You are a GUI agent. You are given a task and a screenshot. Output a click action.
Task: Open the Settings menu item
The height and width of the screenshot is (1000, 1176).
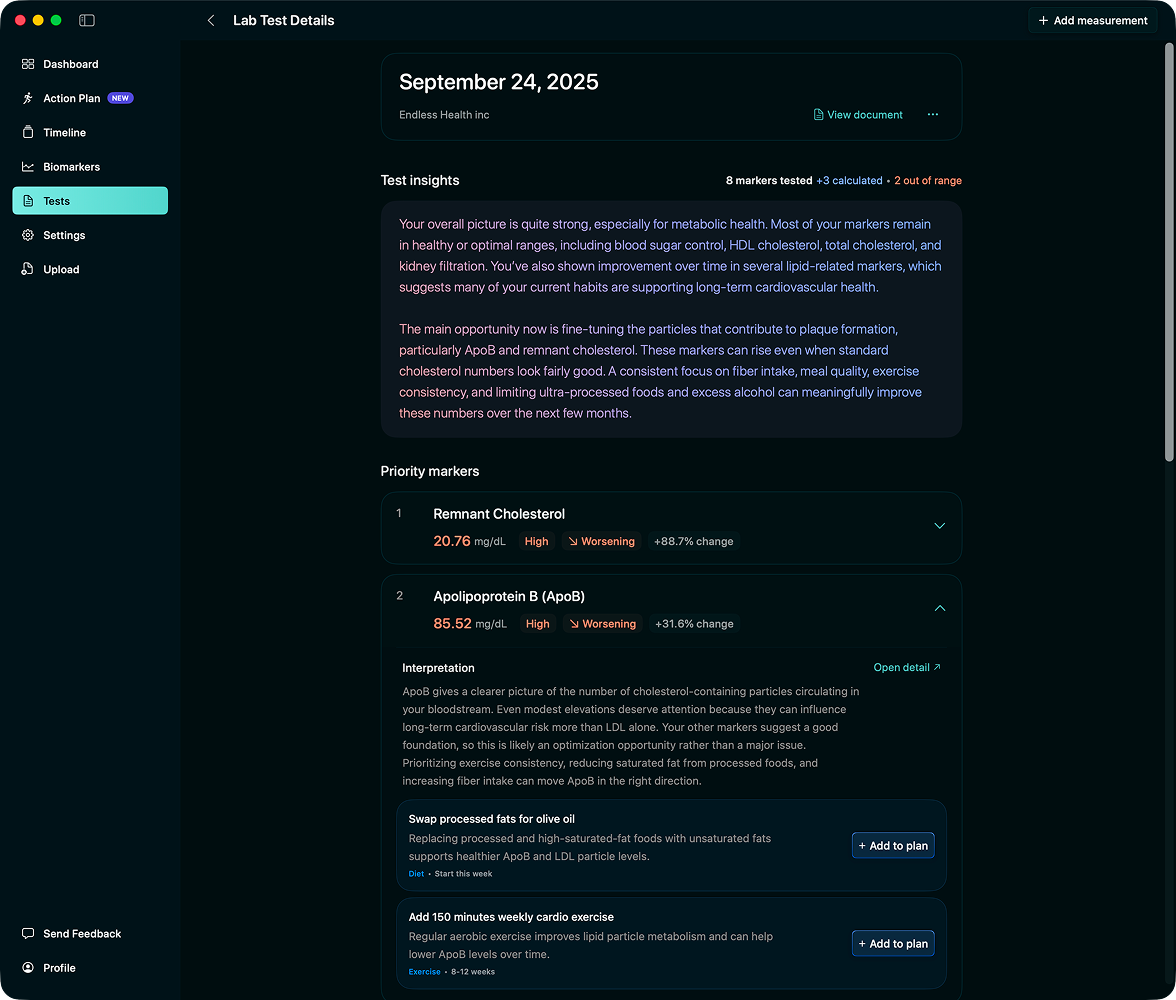point(90,235)
